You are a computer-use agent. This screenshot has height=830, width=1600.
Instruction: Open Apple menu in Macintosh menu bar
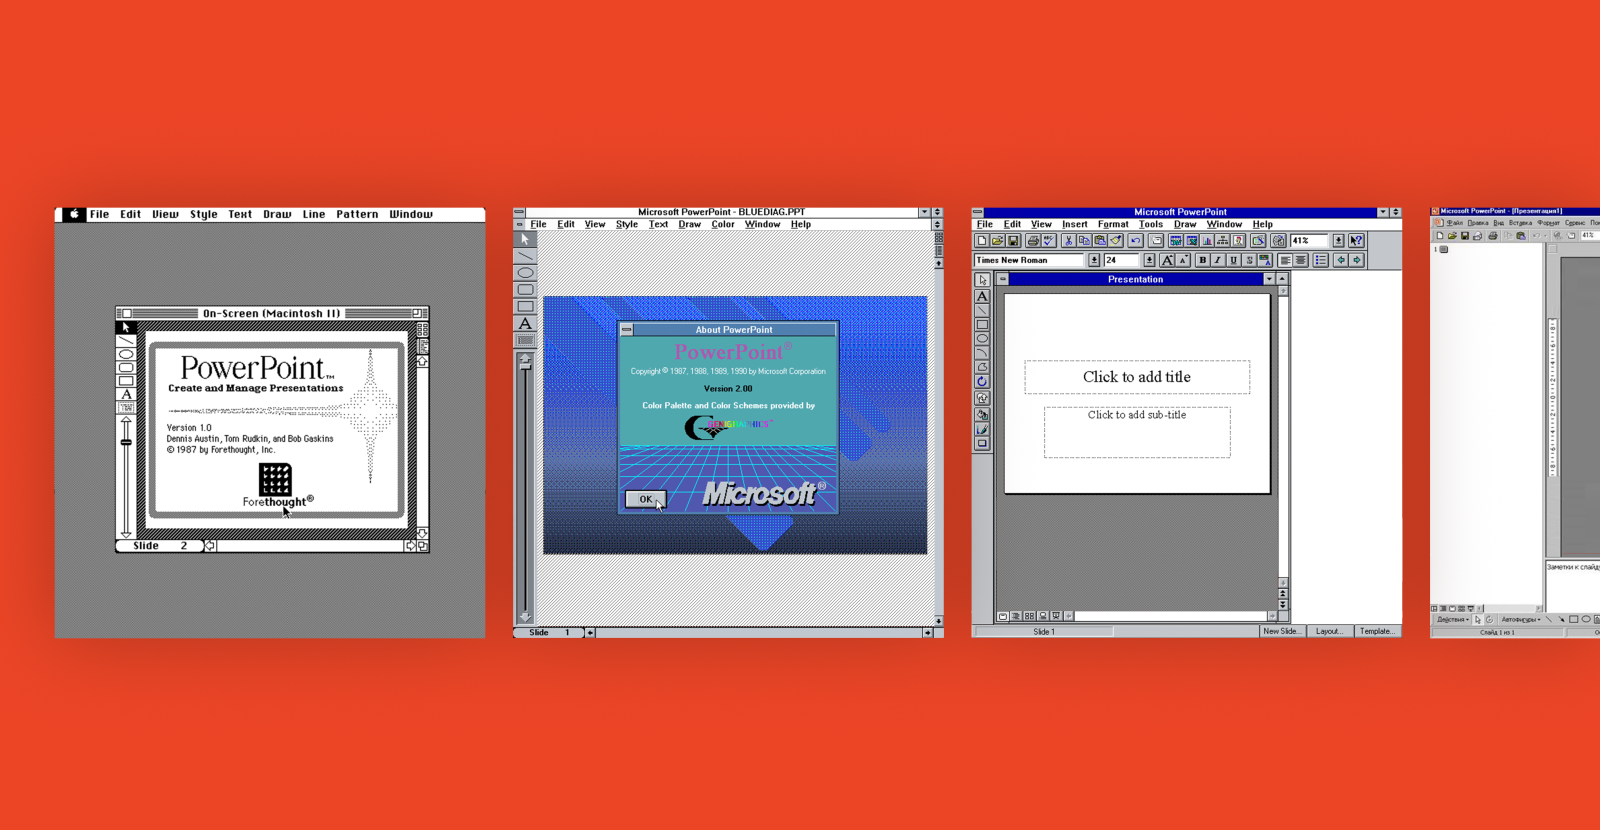tap(74, 214)
